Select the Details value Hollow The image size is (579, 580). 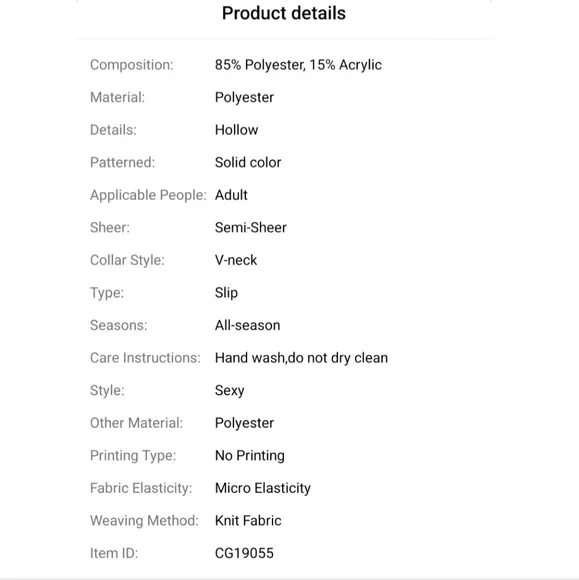click(x=236, y=130)
